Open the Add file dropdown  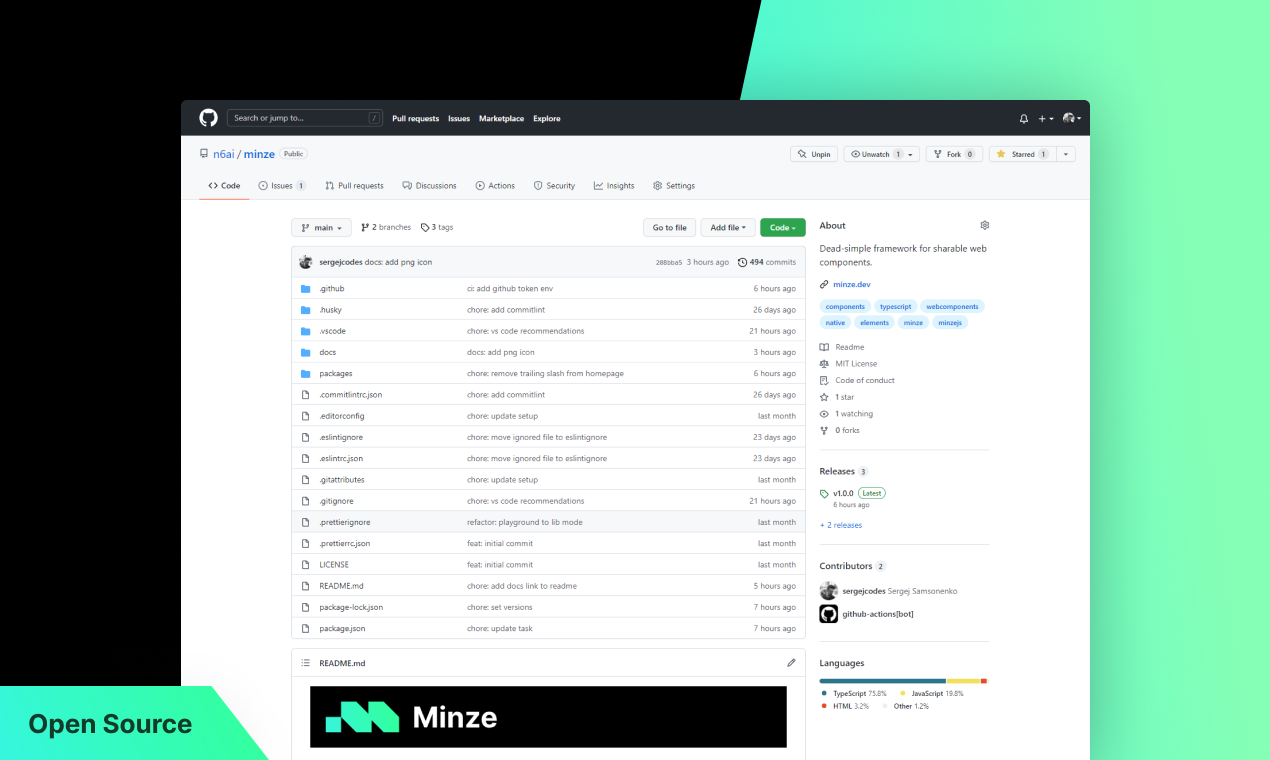click(728, 228)
